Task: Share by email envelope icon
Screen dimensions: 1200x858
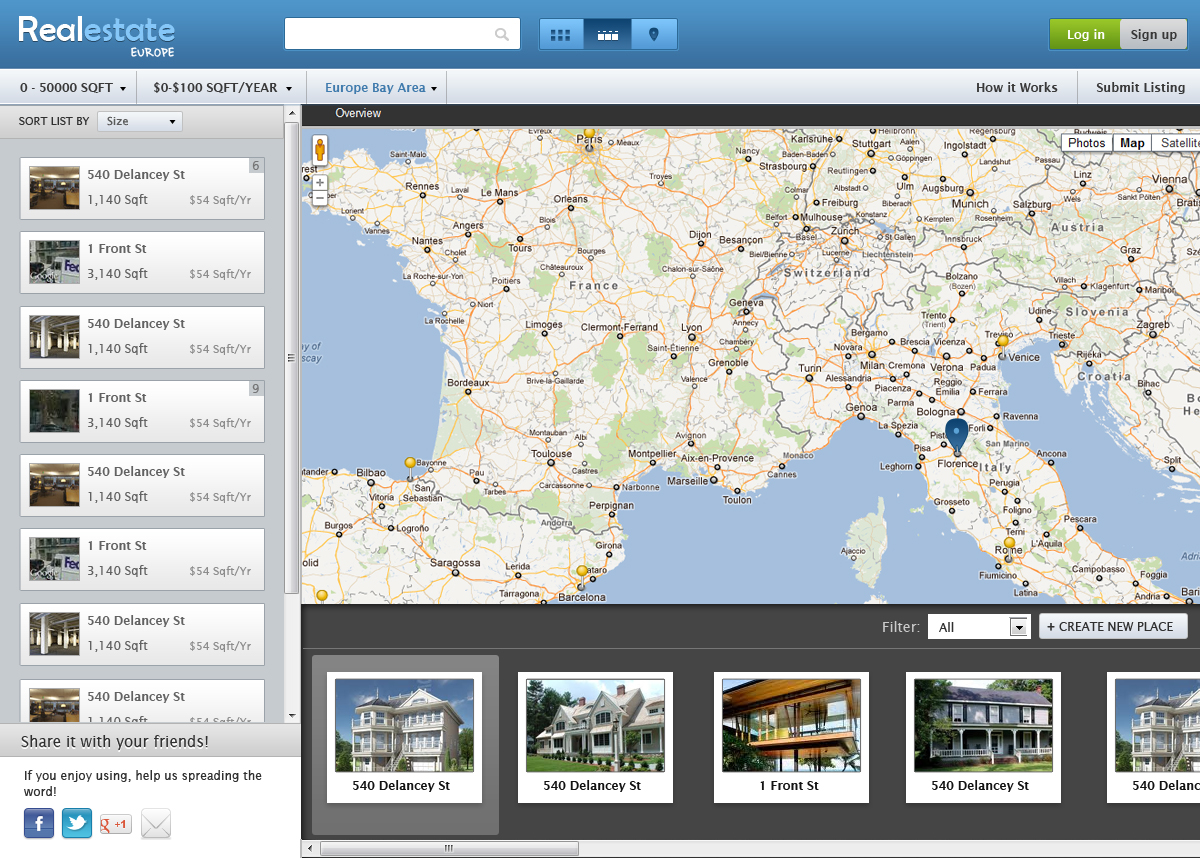Action: [x=156, y=824]
